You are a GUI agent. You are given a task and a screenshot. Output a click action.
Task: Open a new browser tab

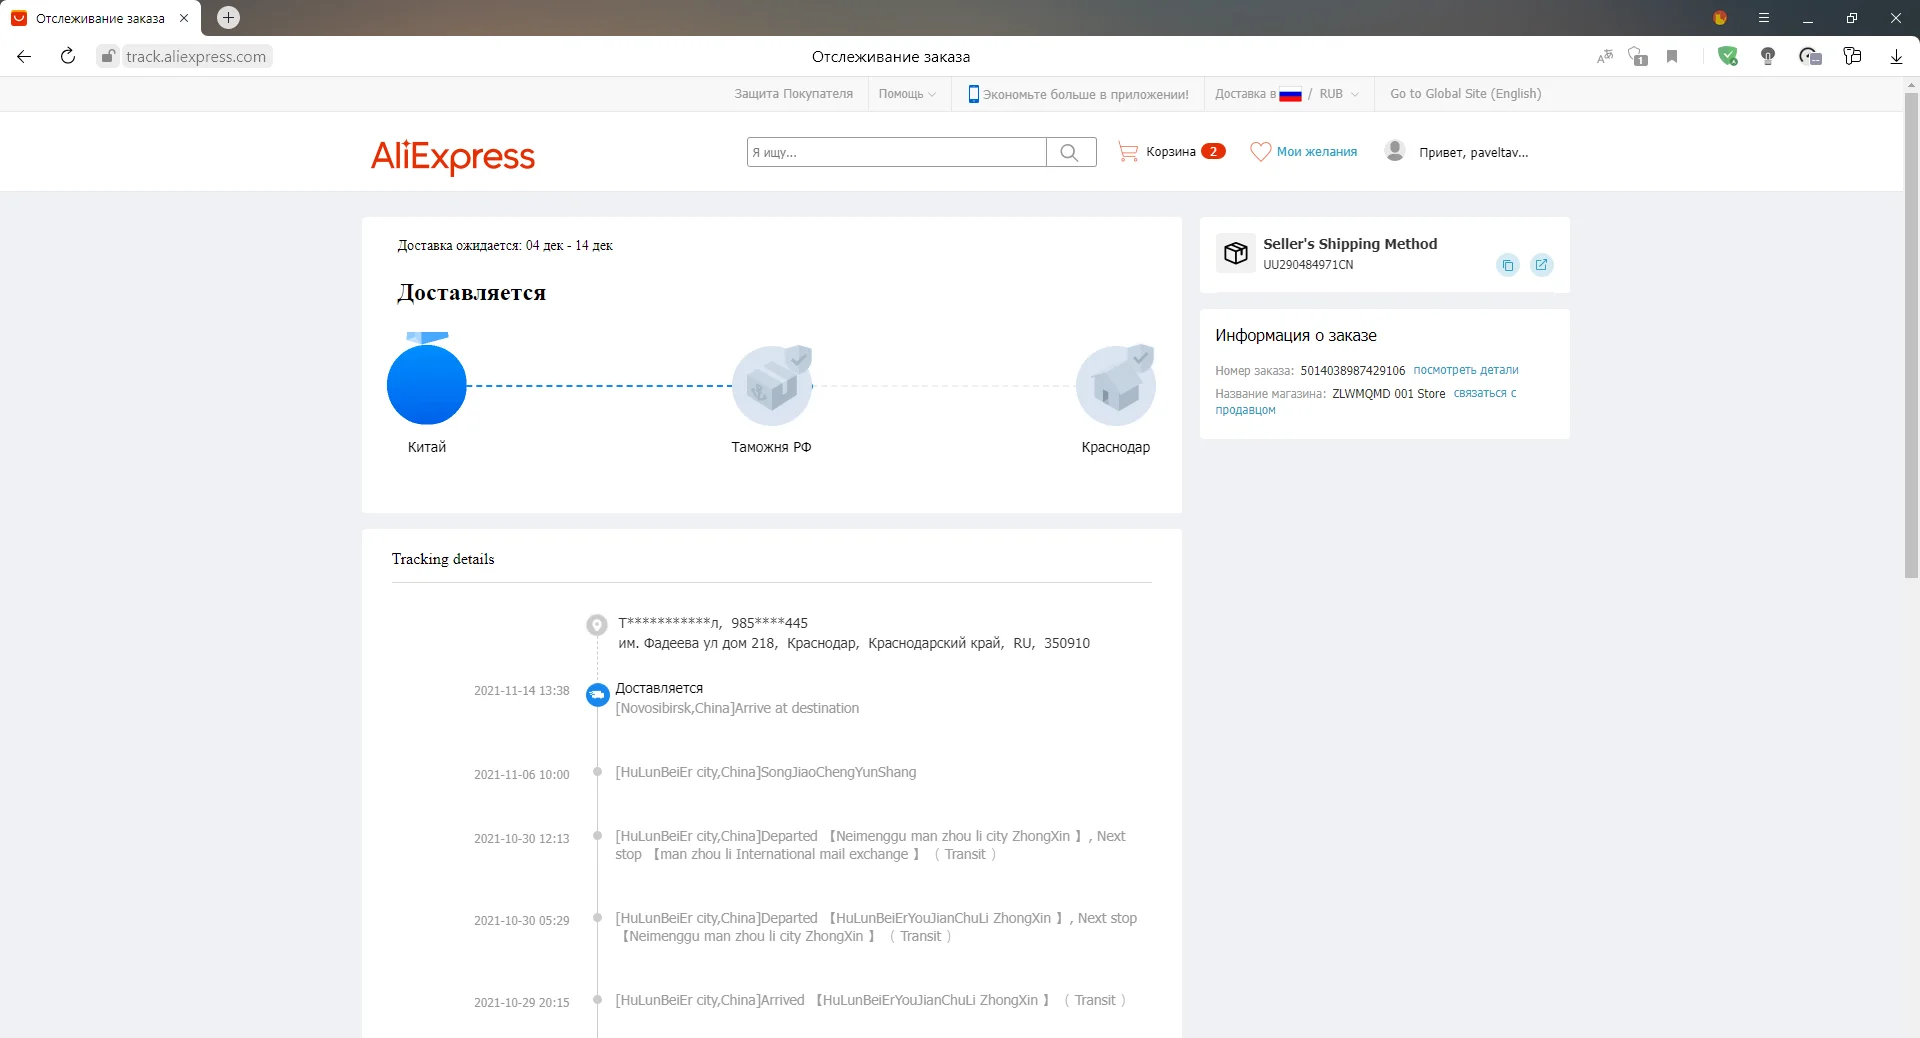(x=228, y=17)
